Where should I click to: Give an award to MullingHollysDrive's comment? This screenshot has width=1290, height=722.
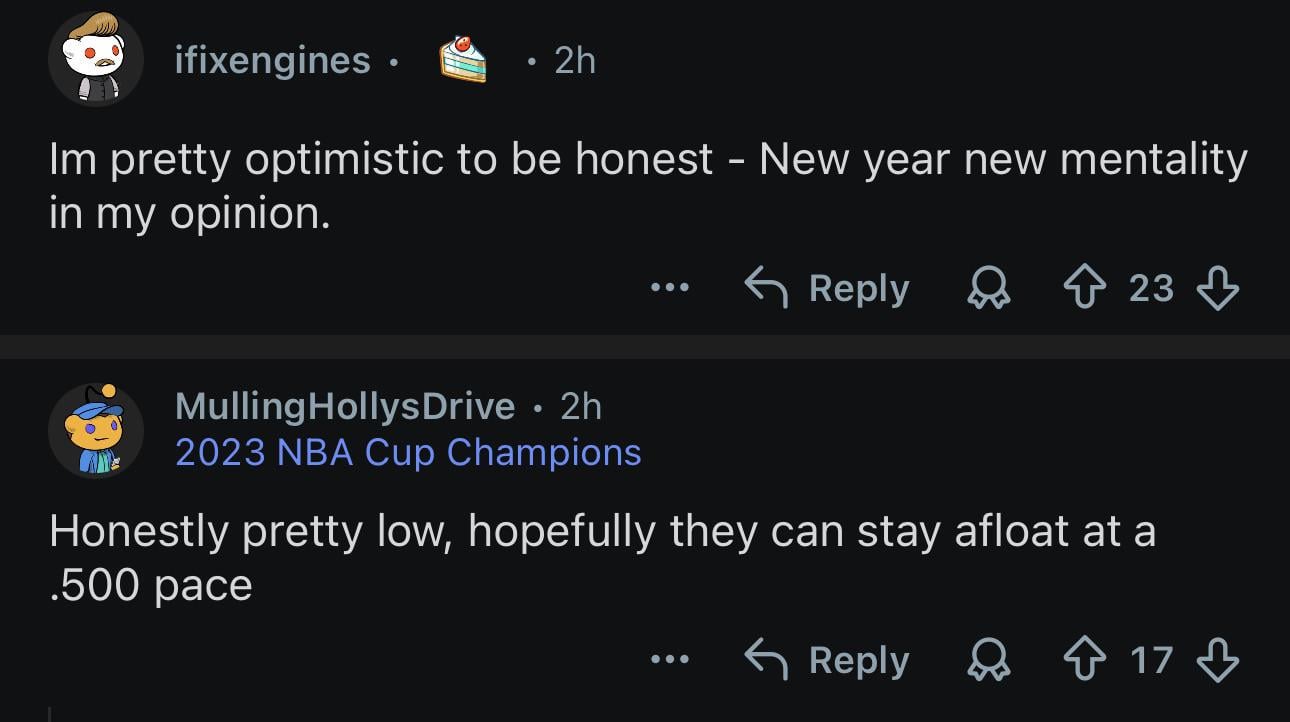point(987,658)
